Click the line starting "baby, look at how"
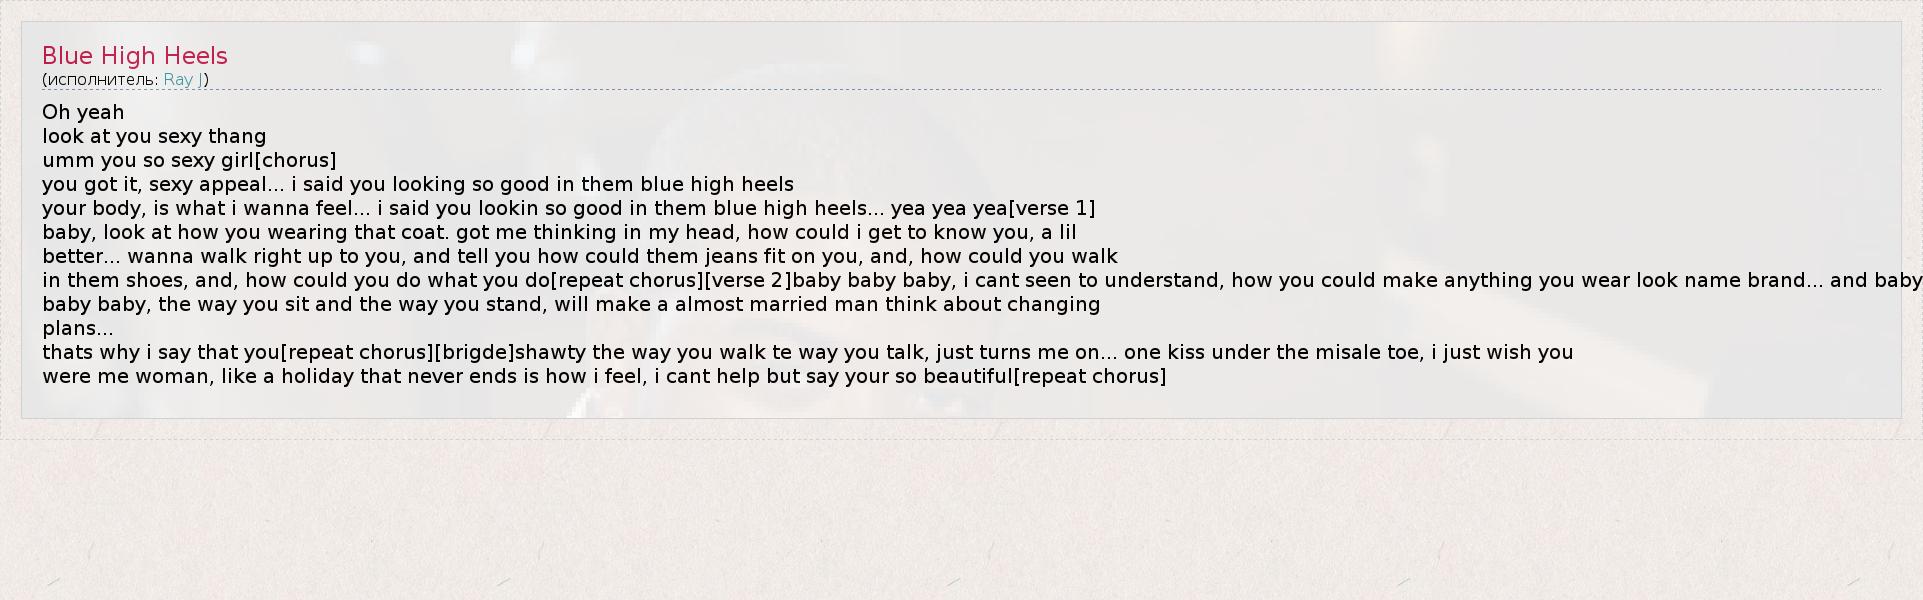The width and height of the screenshot is (1923, 600). pos(559,232)
